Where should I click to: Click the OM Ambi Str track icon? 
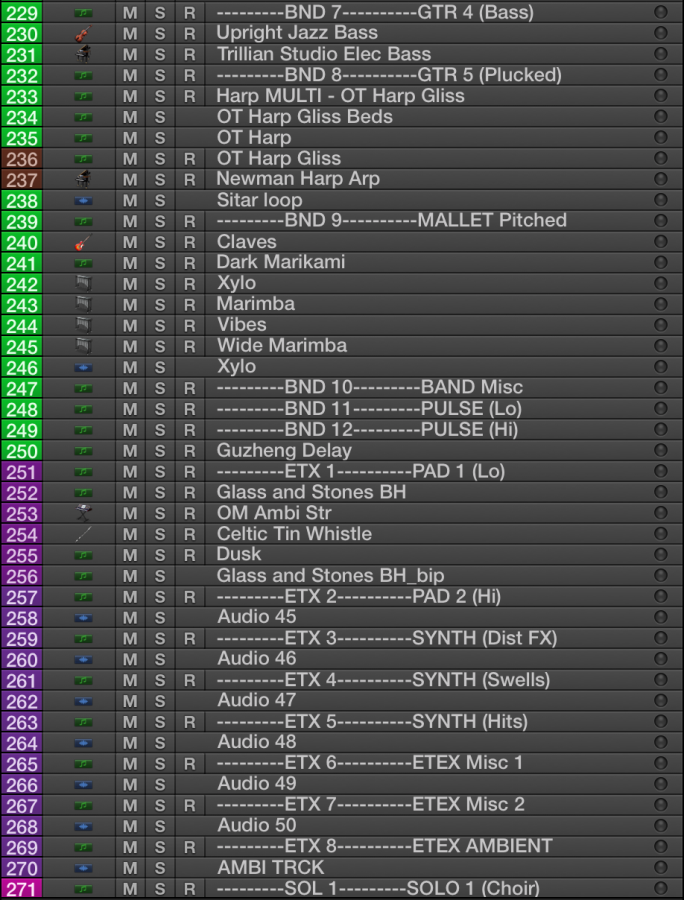click(x=83, y=513)
